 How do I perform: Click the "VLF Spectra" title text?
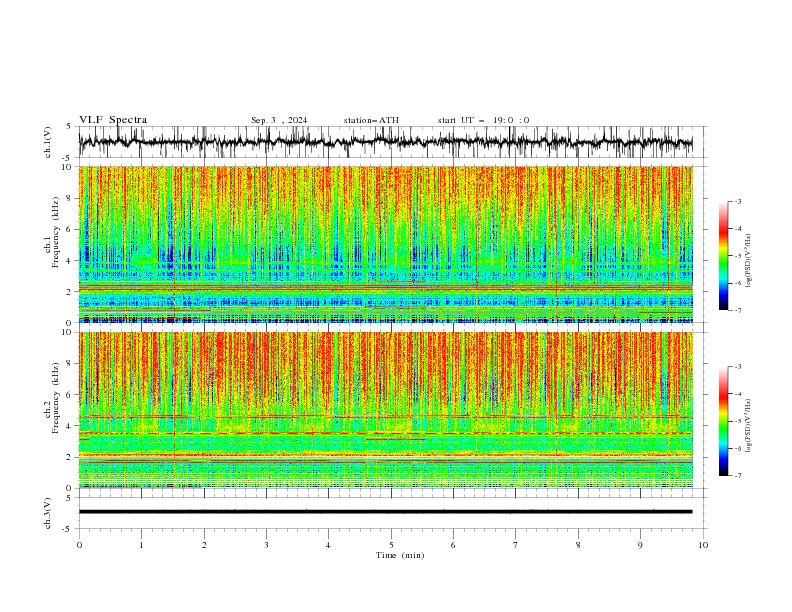coord(113,120)
